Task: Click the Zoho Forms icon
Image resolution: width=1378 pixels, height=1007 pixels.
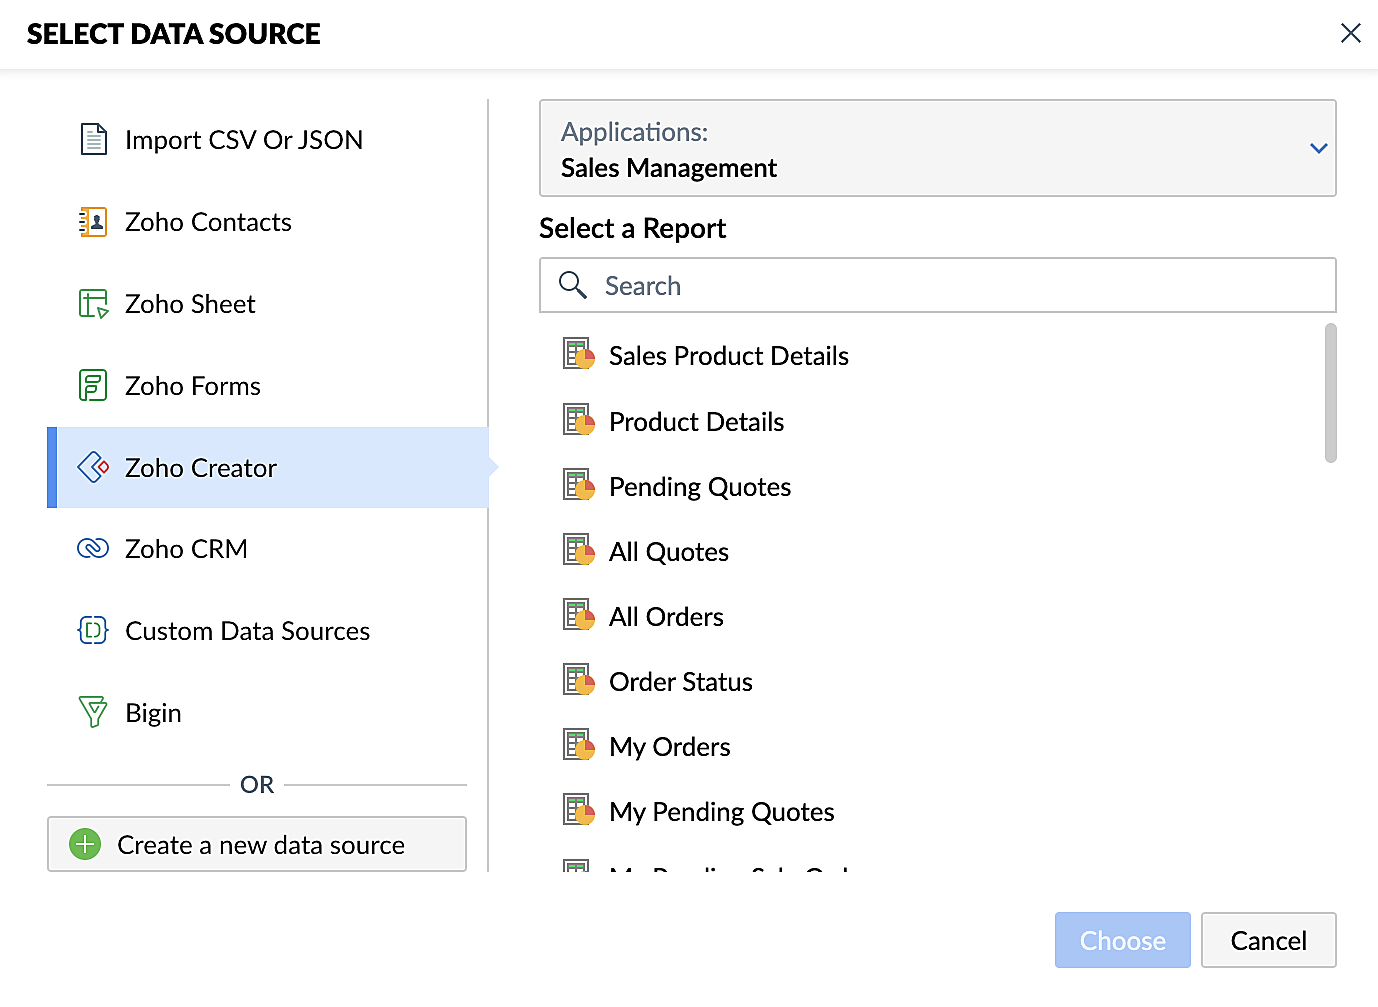Action: [x=93, y=385]
